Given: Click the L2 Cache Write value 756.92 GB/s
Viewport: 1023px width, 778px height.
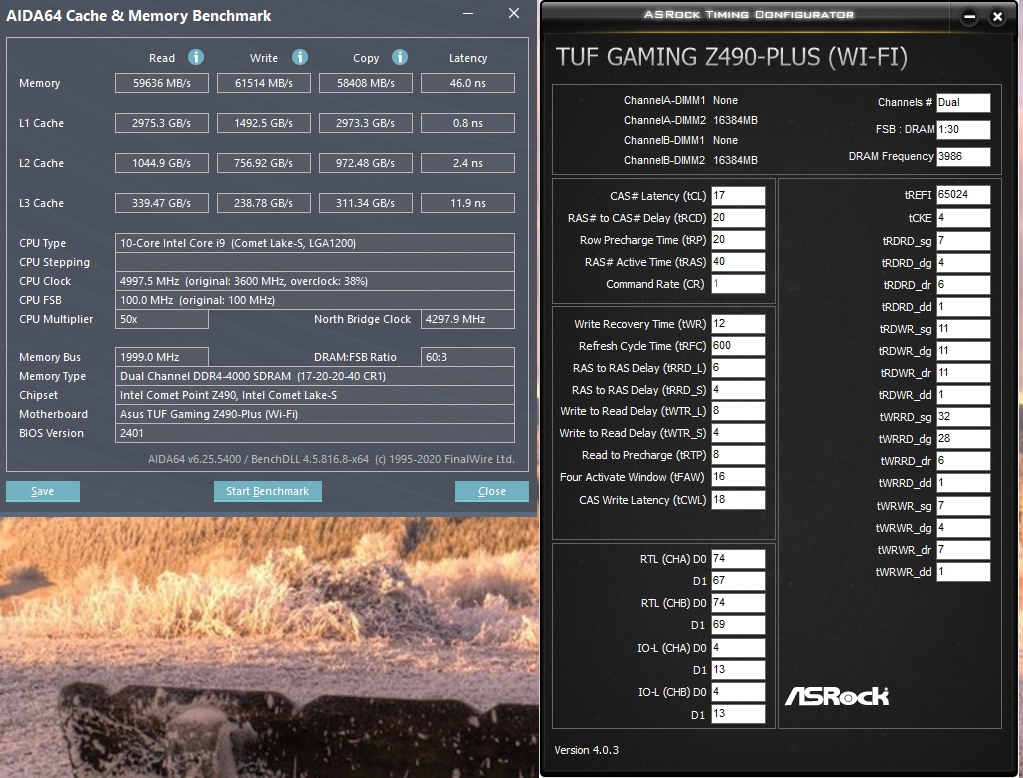Looking at the screenshot, I should tap(264, 163).
